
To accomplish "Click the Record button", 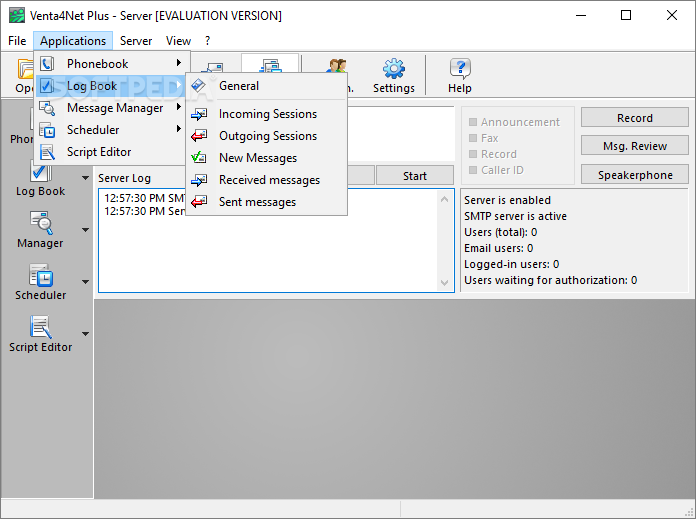I will [635, 118].
